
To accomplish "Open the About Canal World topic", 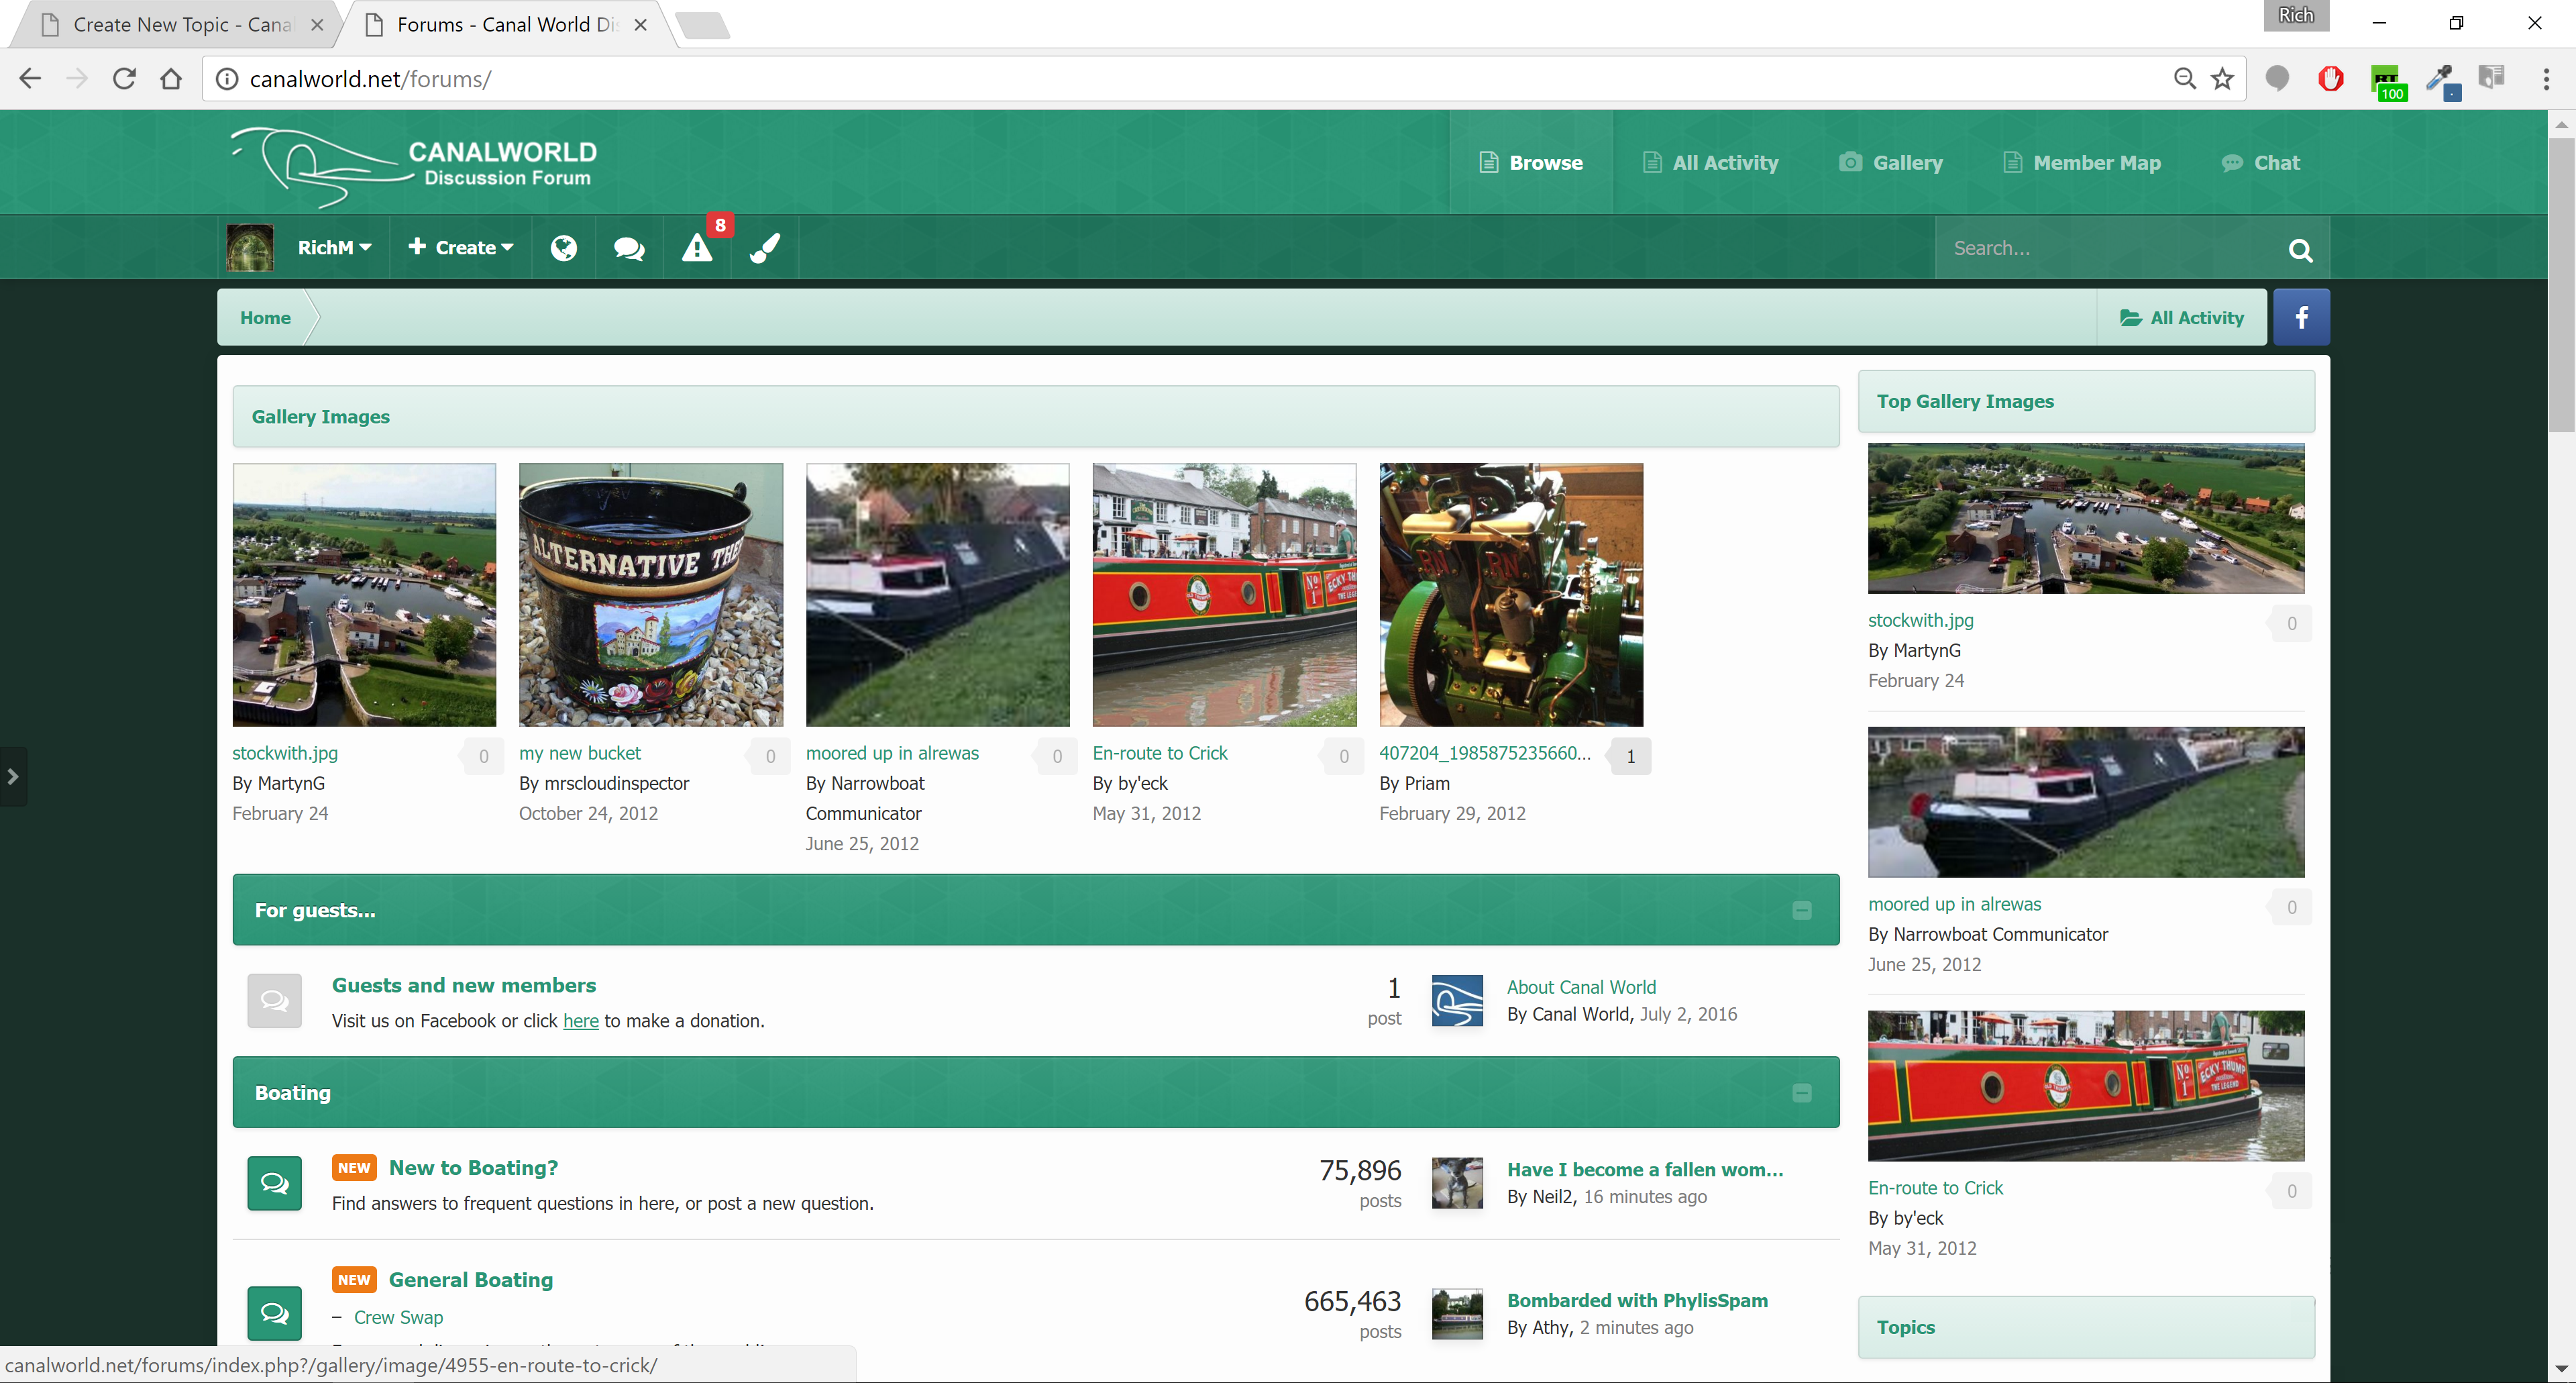I will point(1581,987).
